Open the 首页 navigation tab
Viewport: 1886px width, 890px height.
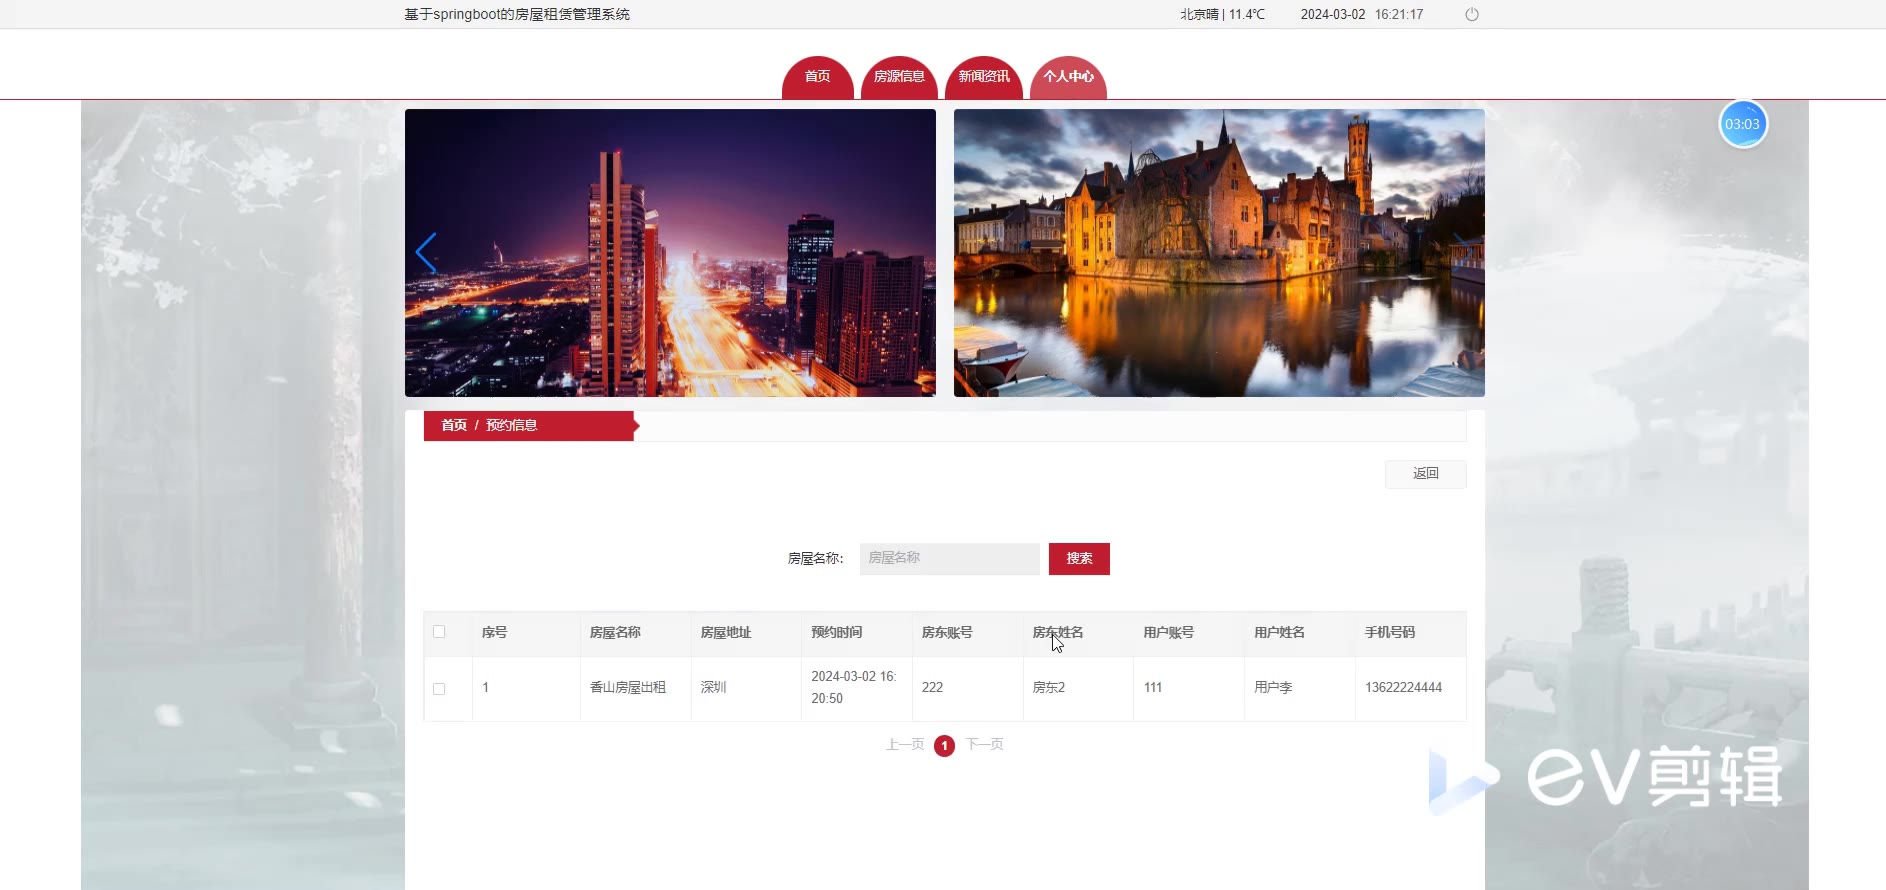(x=817, y=77)
